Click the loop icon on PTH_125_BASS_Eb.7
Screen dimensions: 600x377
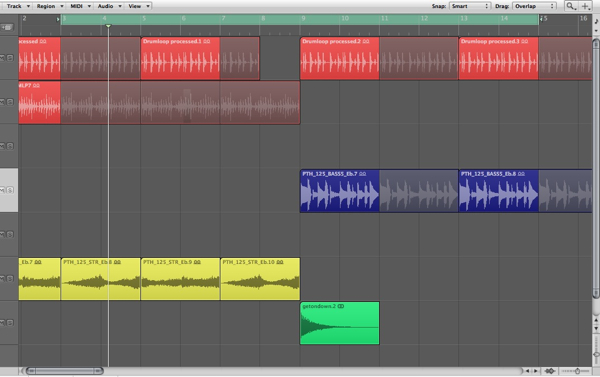(362, 174)
